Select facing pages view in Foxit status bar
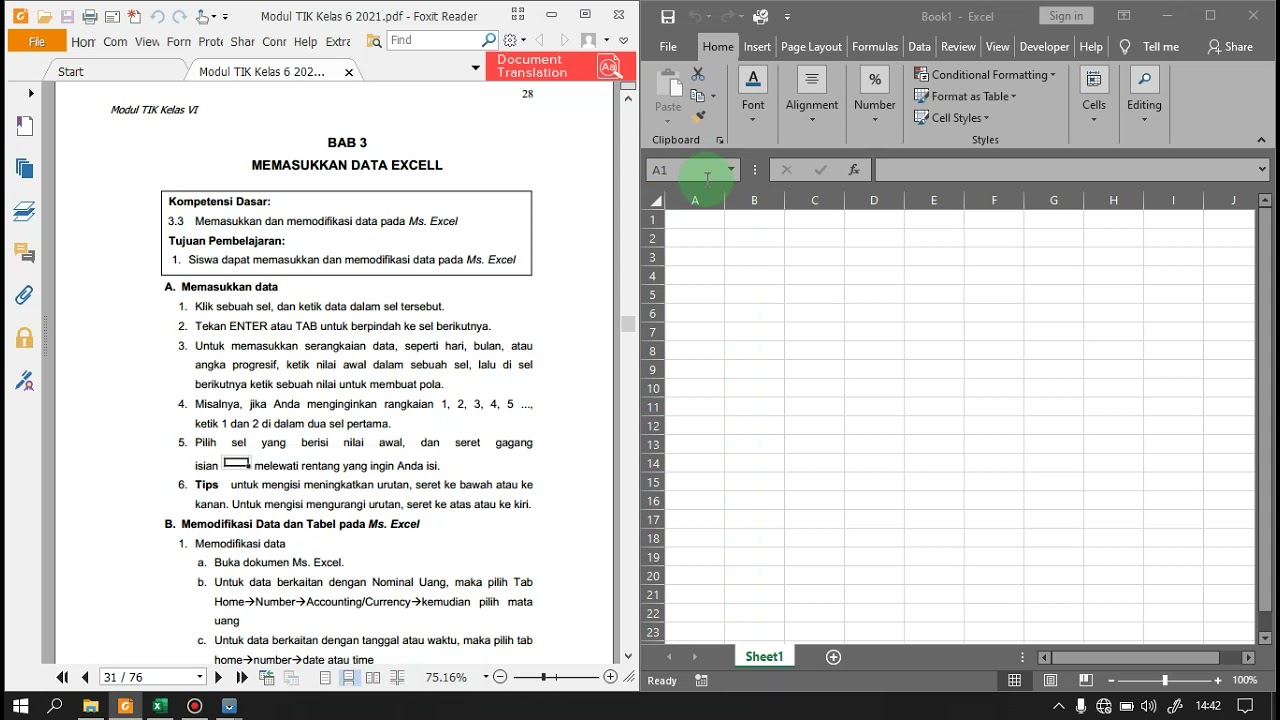 tap(373, 677)
